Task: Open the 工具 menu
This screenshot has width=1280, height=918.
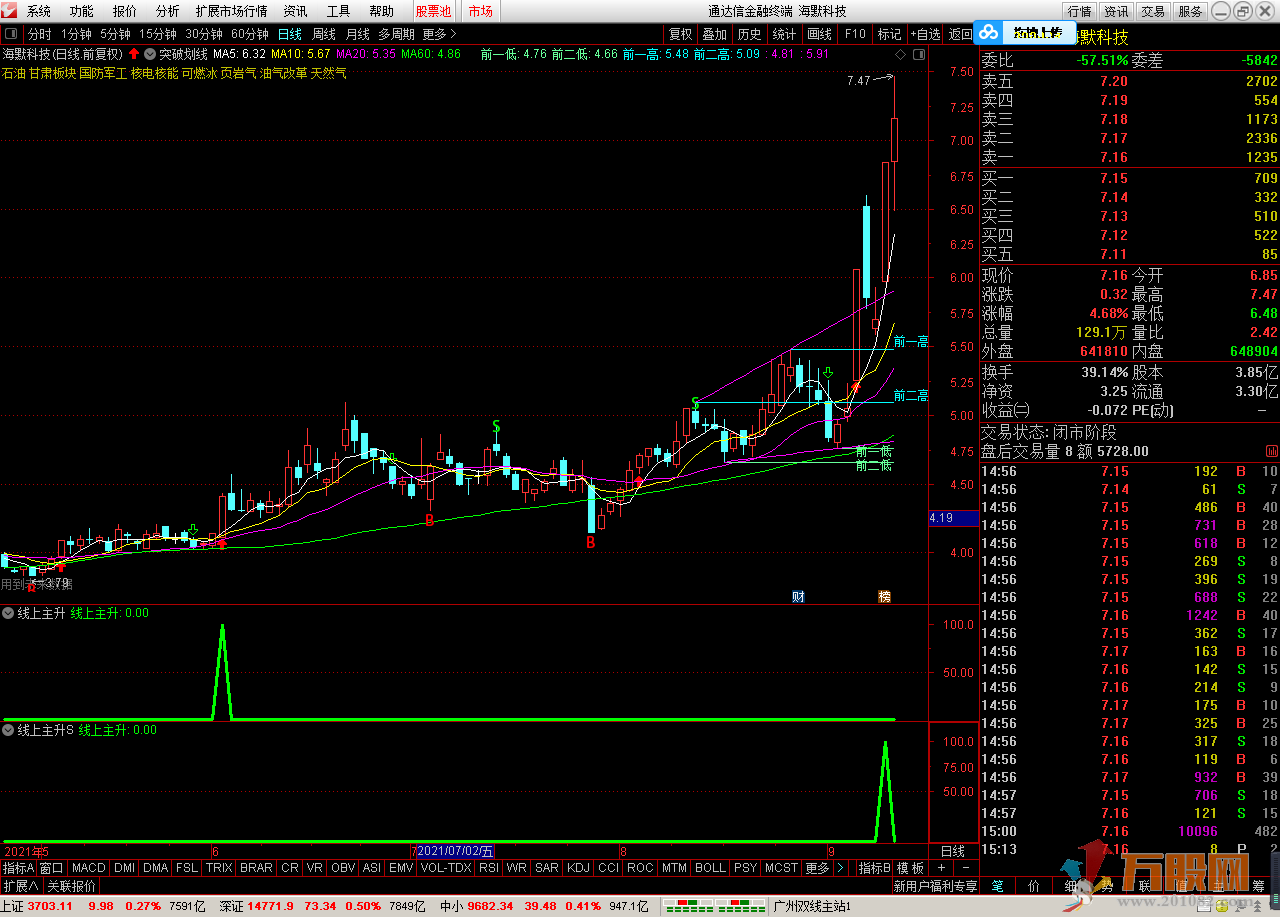Action: click(x=338, y=11)
